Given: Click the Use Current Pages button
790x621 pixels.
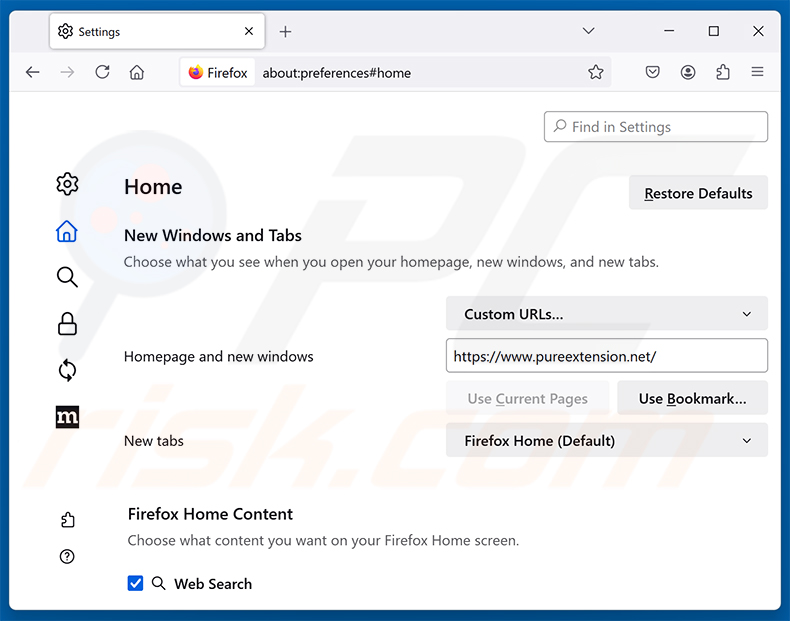Looking at the screenshot, I should 528,398.
